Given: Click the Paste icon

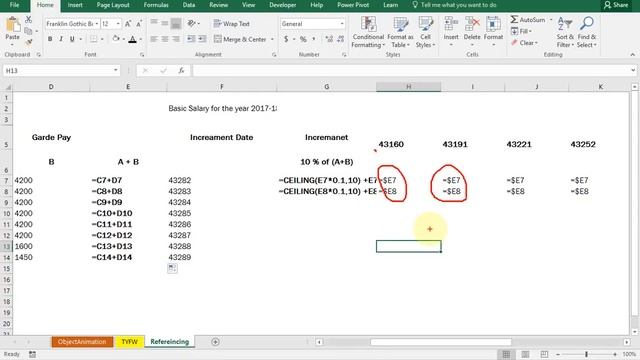Looking at the screenshot, I should coord(13,25).
